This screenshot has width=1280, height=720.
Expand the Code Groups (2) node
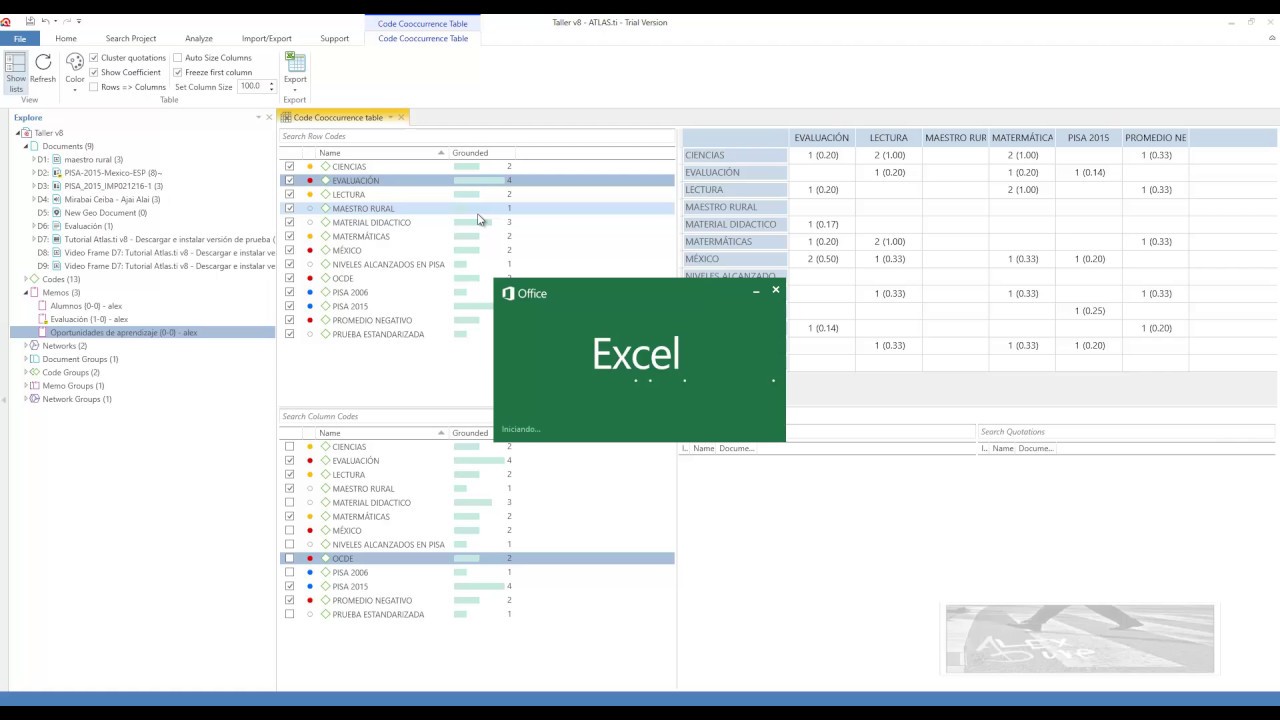pyautogui.click(x=26, y=372)
